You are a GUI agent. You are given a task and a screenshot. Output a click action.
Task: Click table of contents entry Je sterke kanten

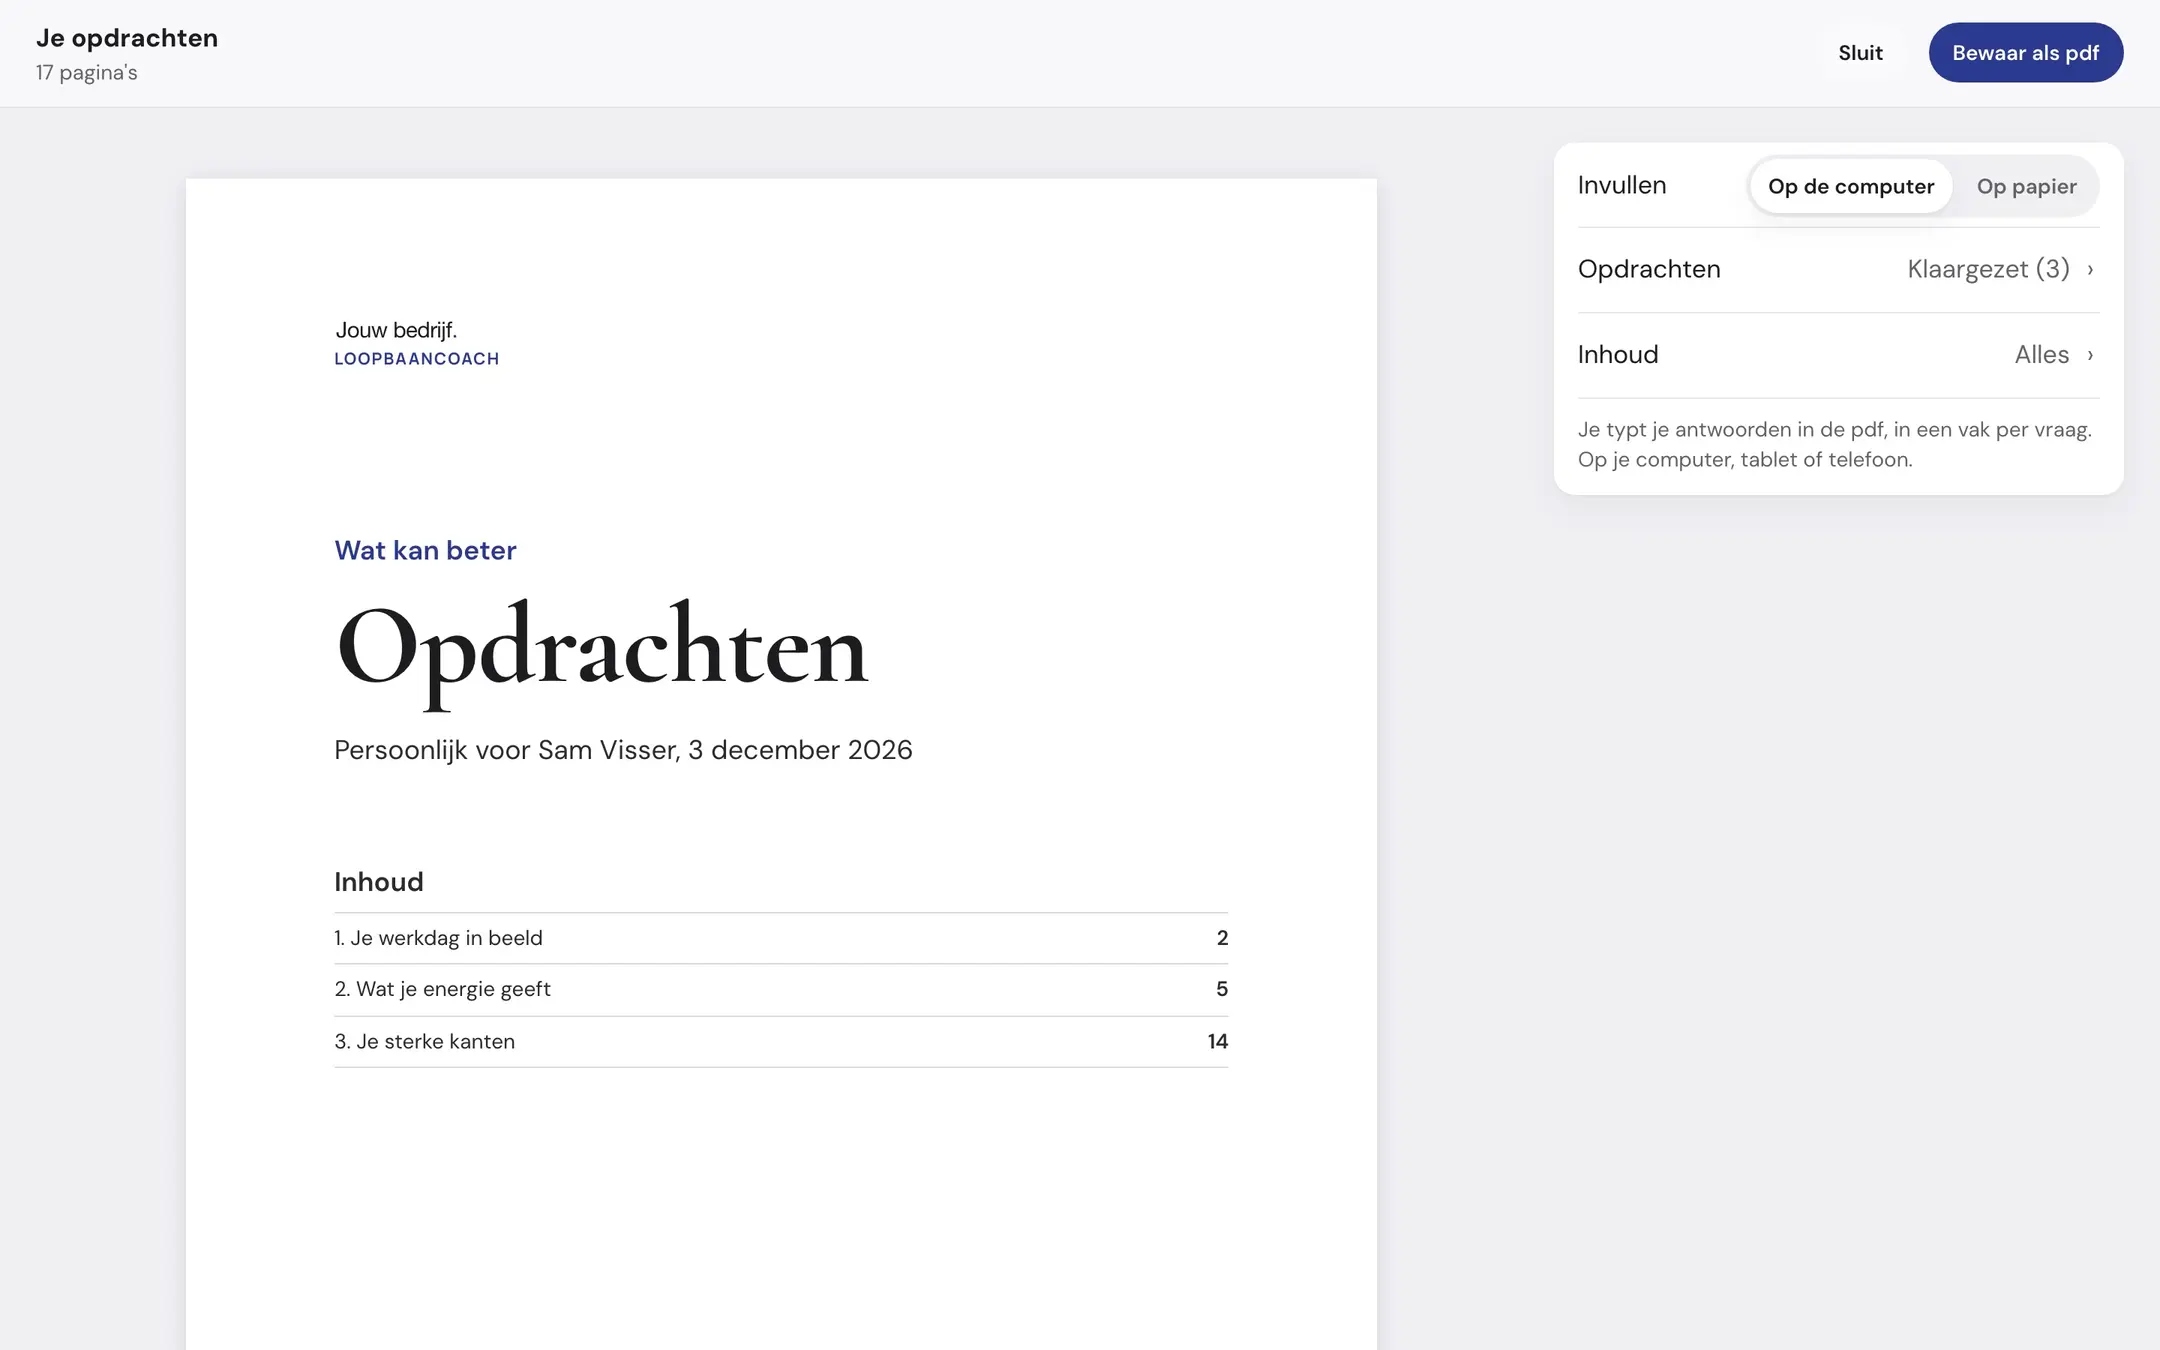point(781,1041)
